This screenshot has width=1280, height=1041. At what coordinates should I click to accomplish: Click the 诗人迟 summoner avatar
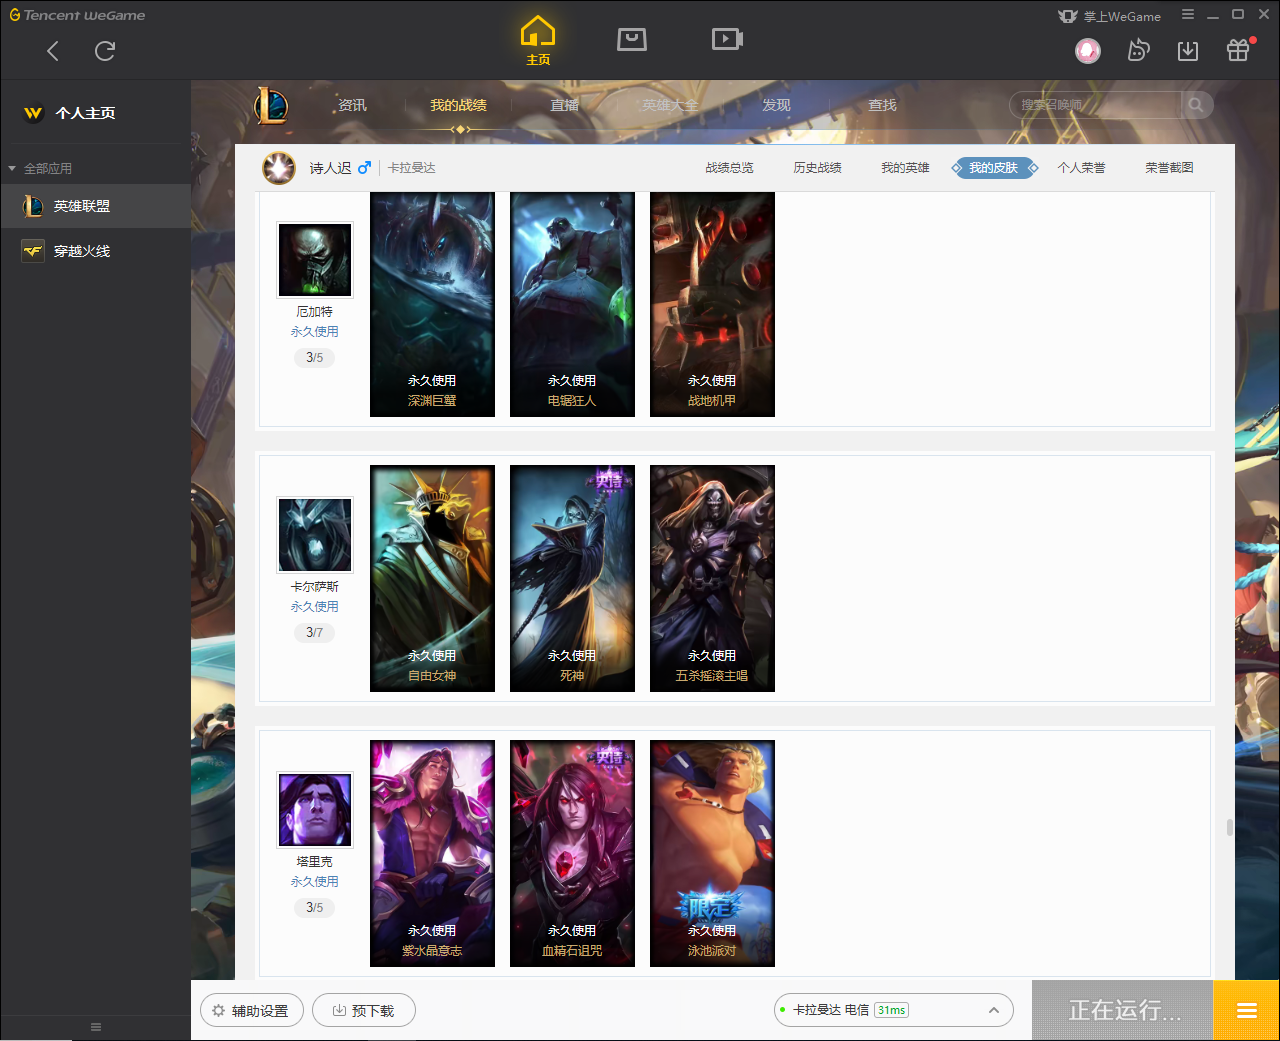click(x=279, y=168)
